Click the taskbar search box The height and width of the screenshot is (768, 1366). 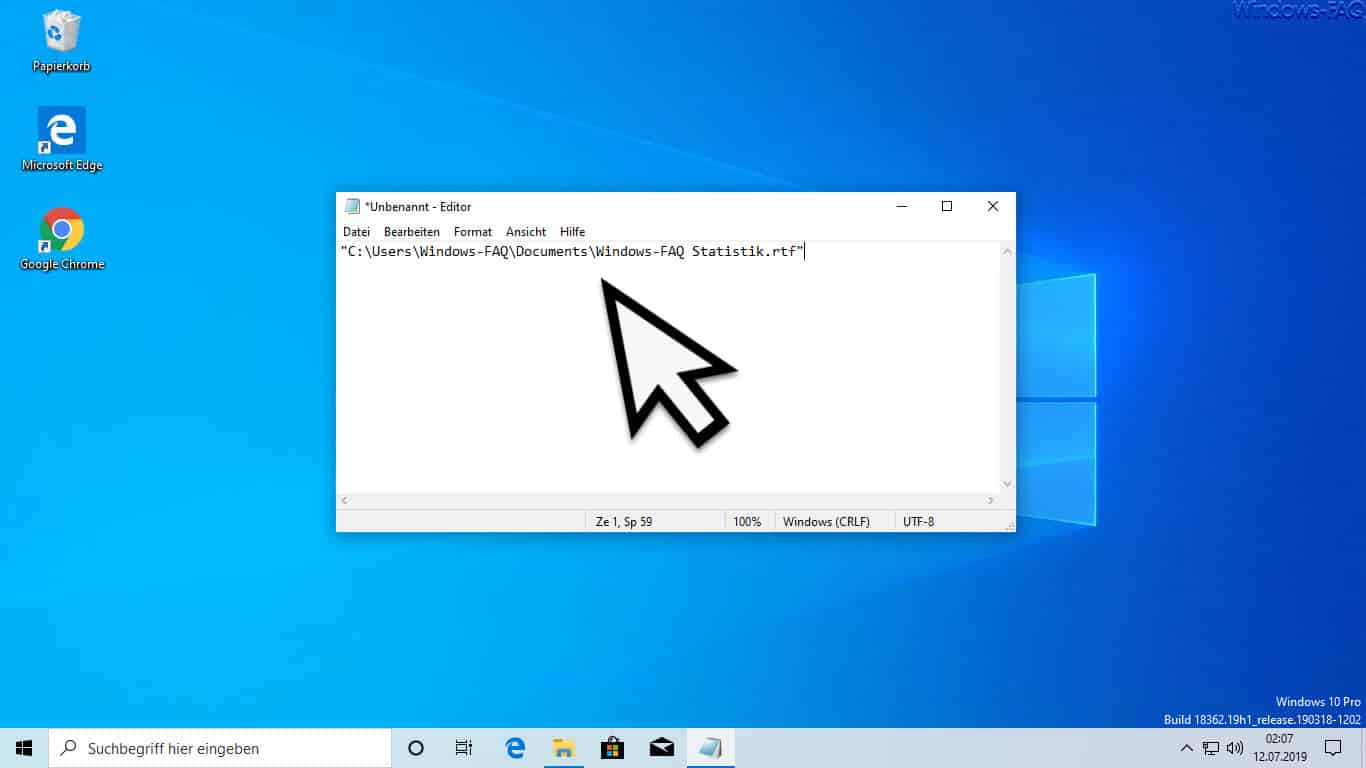pyautogui.click(x=220, y=748)
